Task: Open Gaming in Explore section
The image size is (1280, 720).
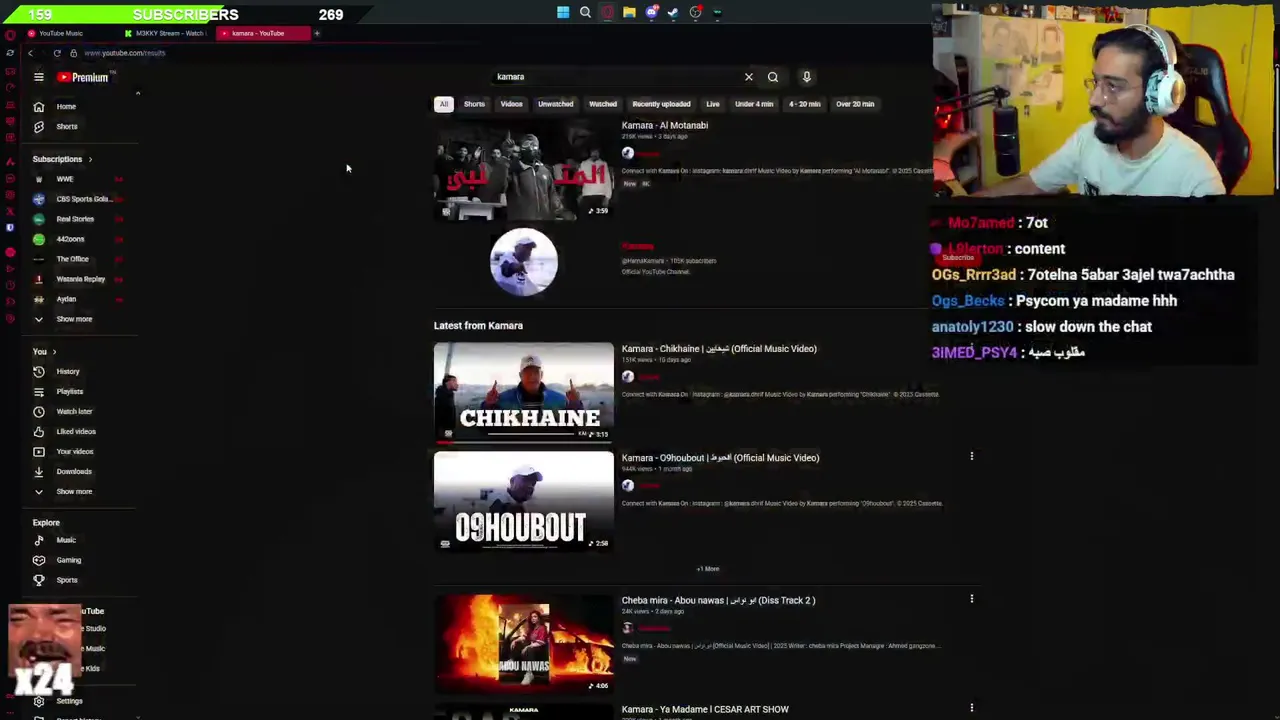Action: pos(68,560)
